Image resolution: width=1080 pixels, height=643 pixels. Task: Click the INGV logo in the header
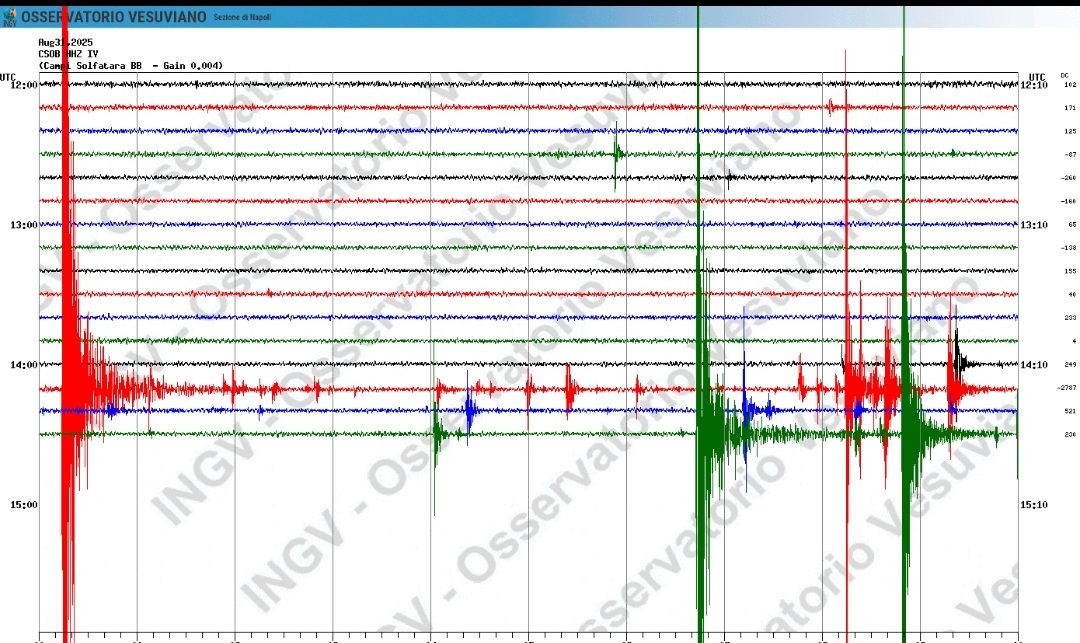(x=9, y=17)
